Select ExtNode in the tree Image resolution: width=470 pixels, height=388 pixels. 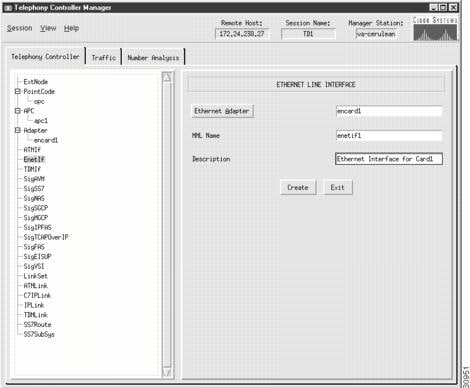[x=36, y=82]
